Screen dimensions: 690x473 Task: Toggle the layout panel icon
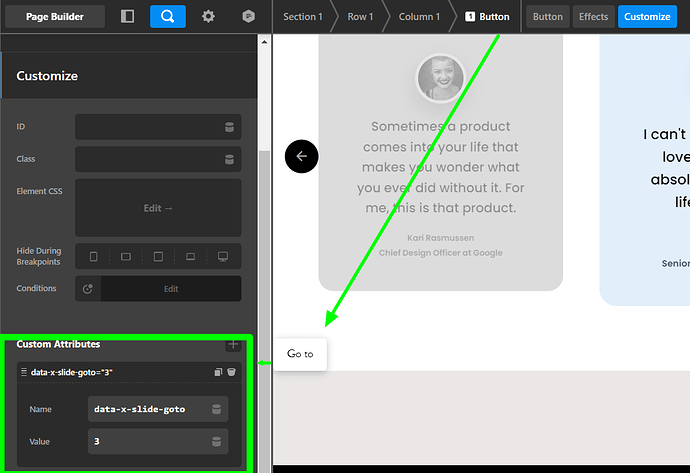click(128, 17)
